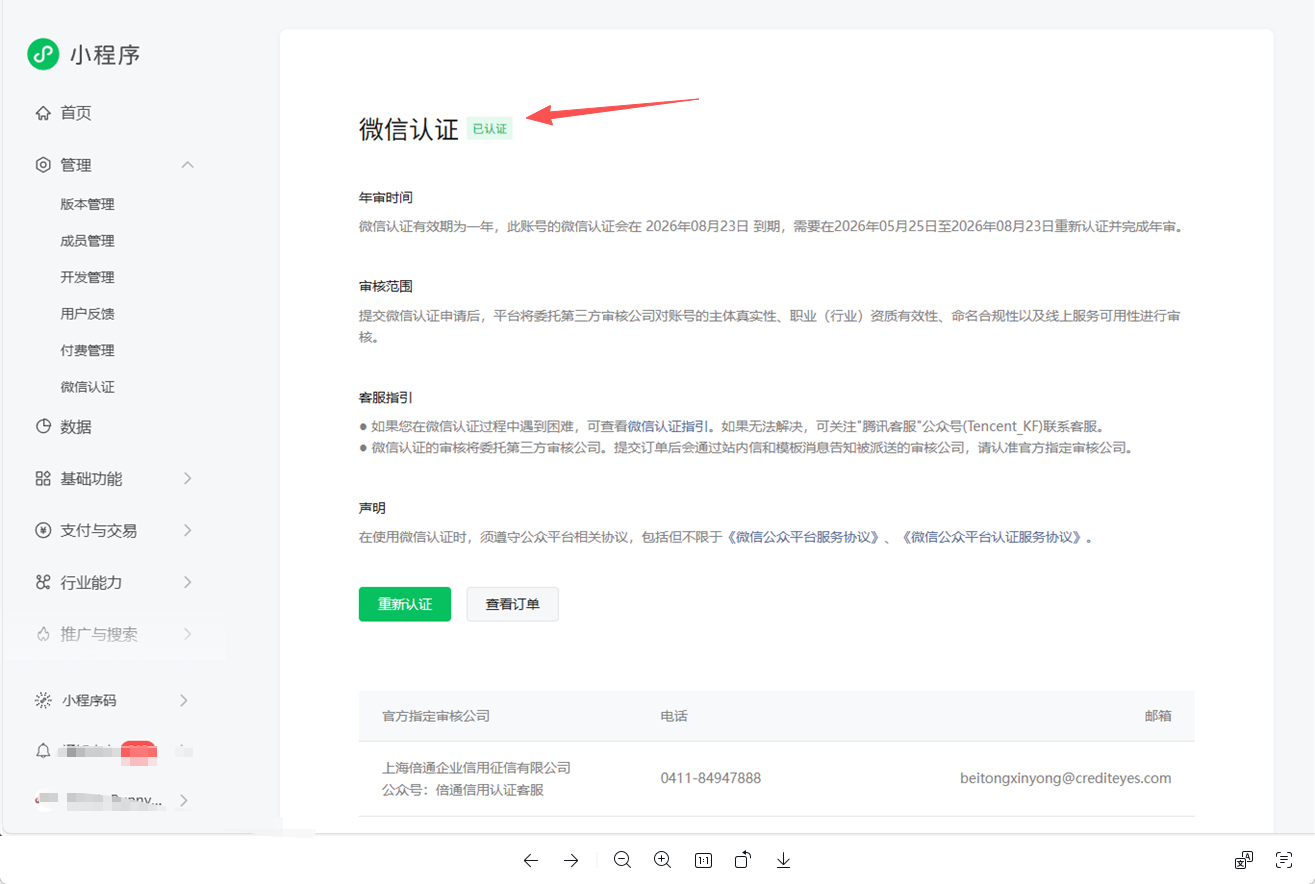This screenshot has height=884, width=1315.
Task: Expand the 小程序码 chevron
Action: [x=184, y=700]
